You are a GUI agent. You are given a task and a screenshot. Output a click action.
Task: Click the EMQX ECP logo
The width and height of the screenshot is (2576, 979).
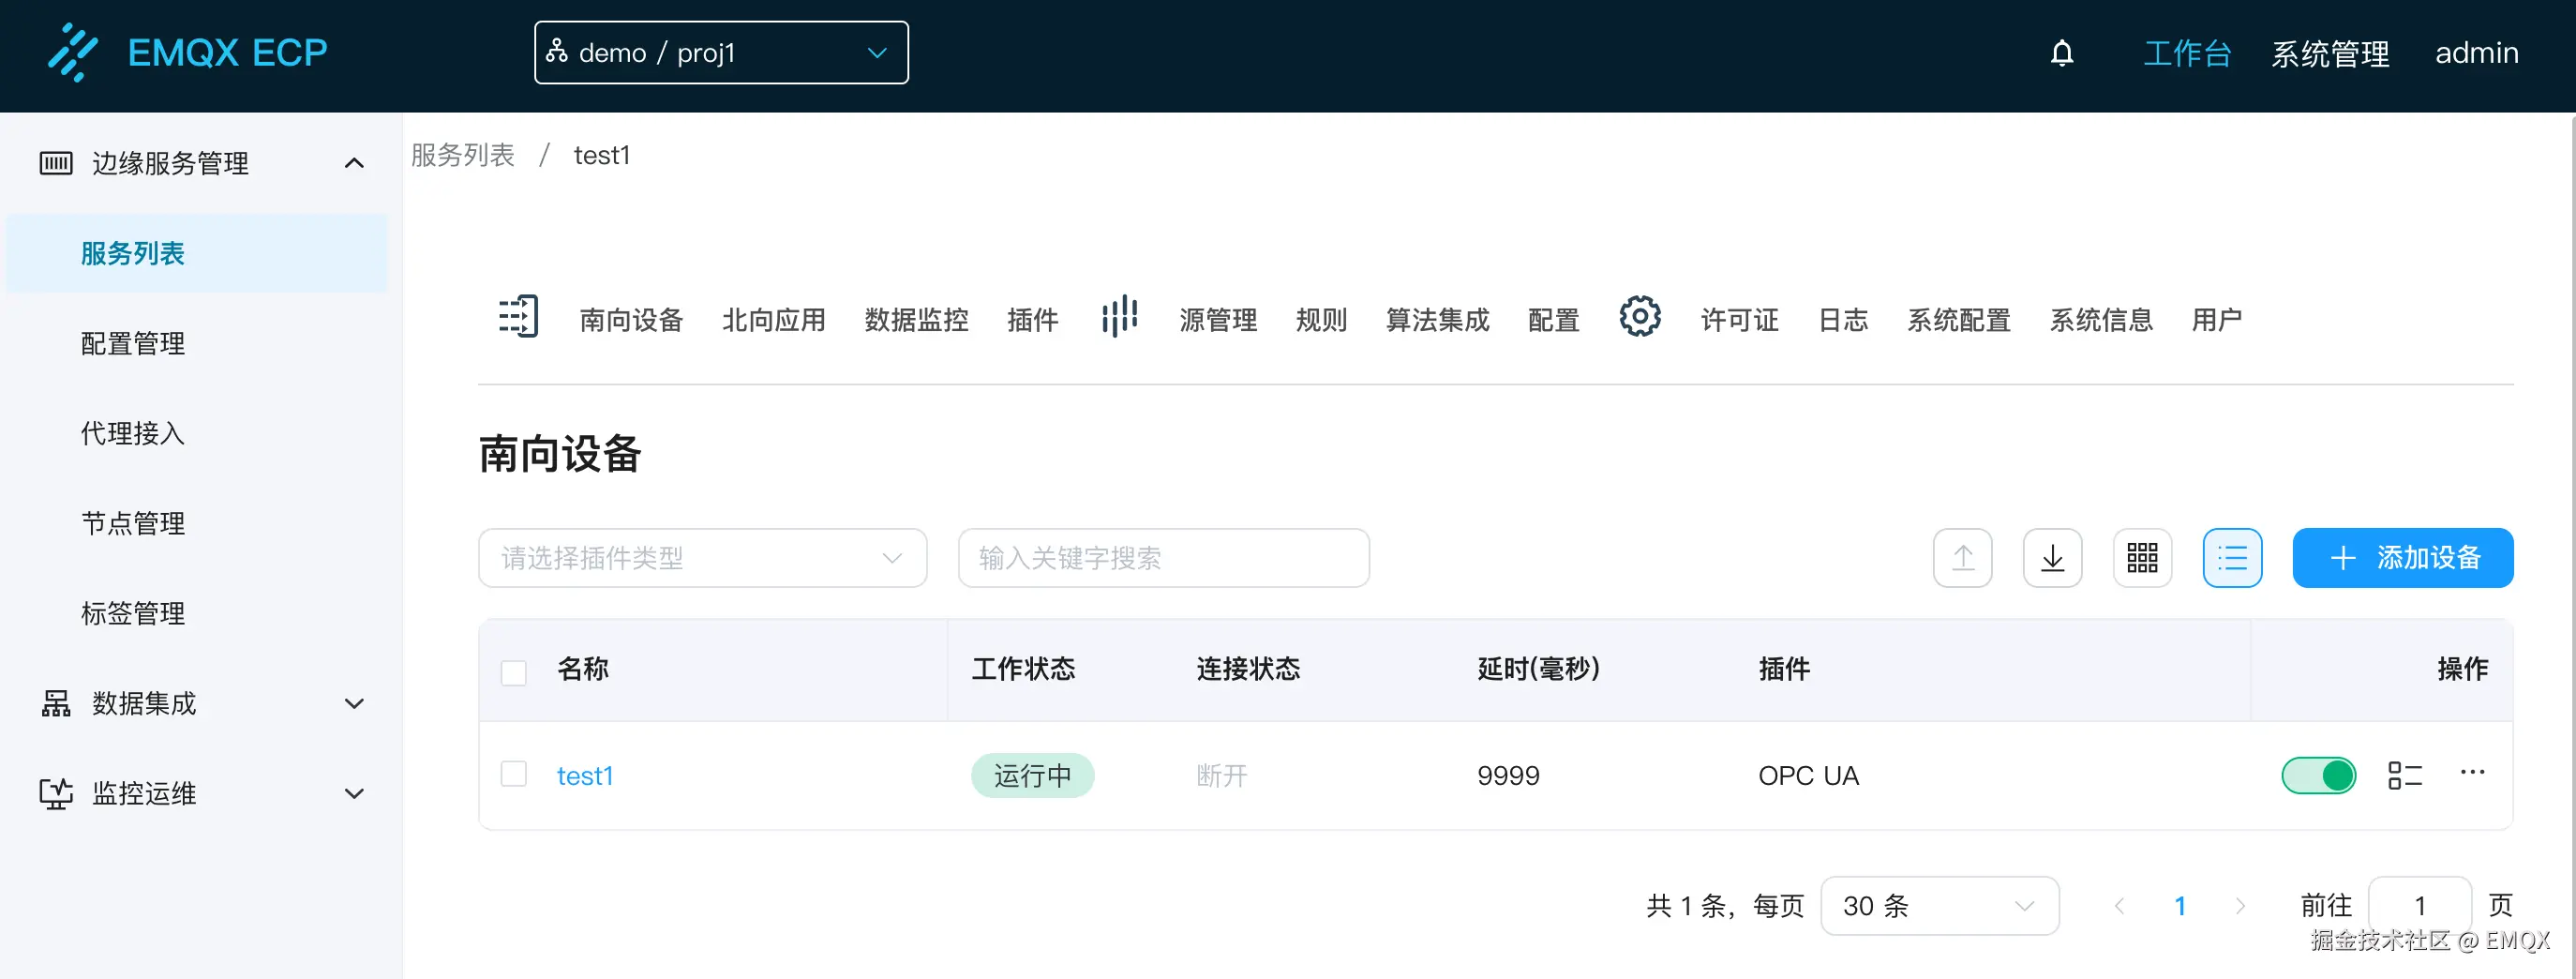188,52
